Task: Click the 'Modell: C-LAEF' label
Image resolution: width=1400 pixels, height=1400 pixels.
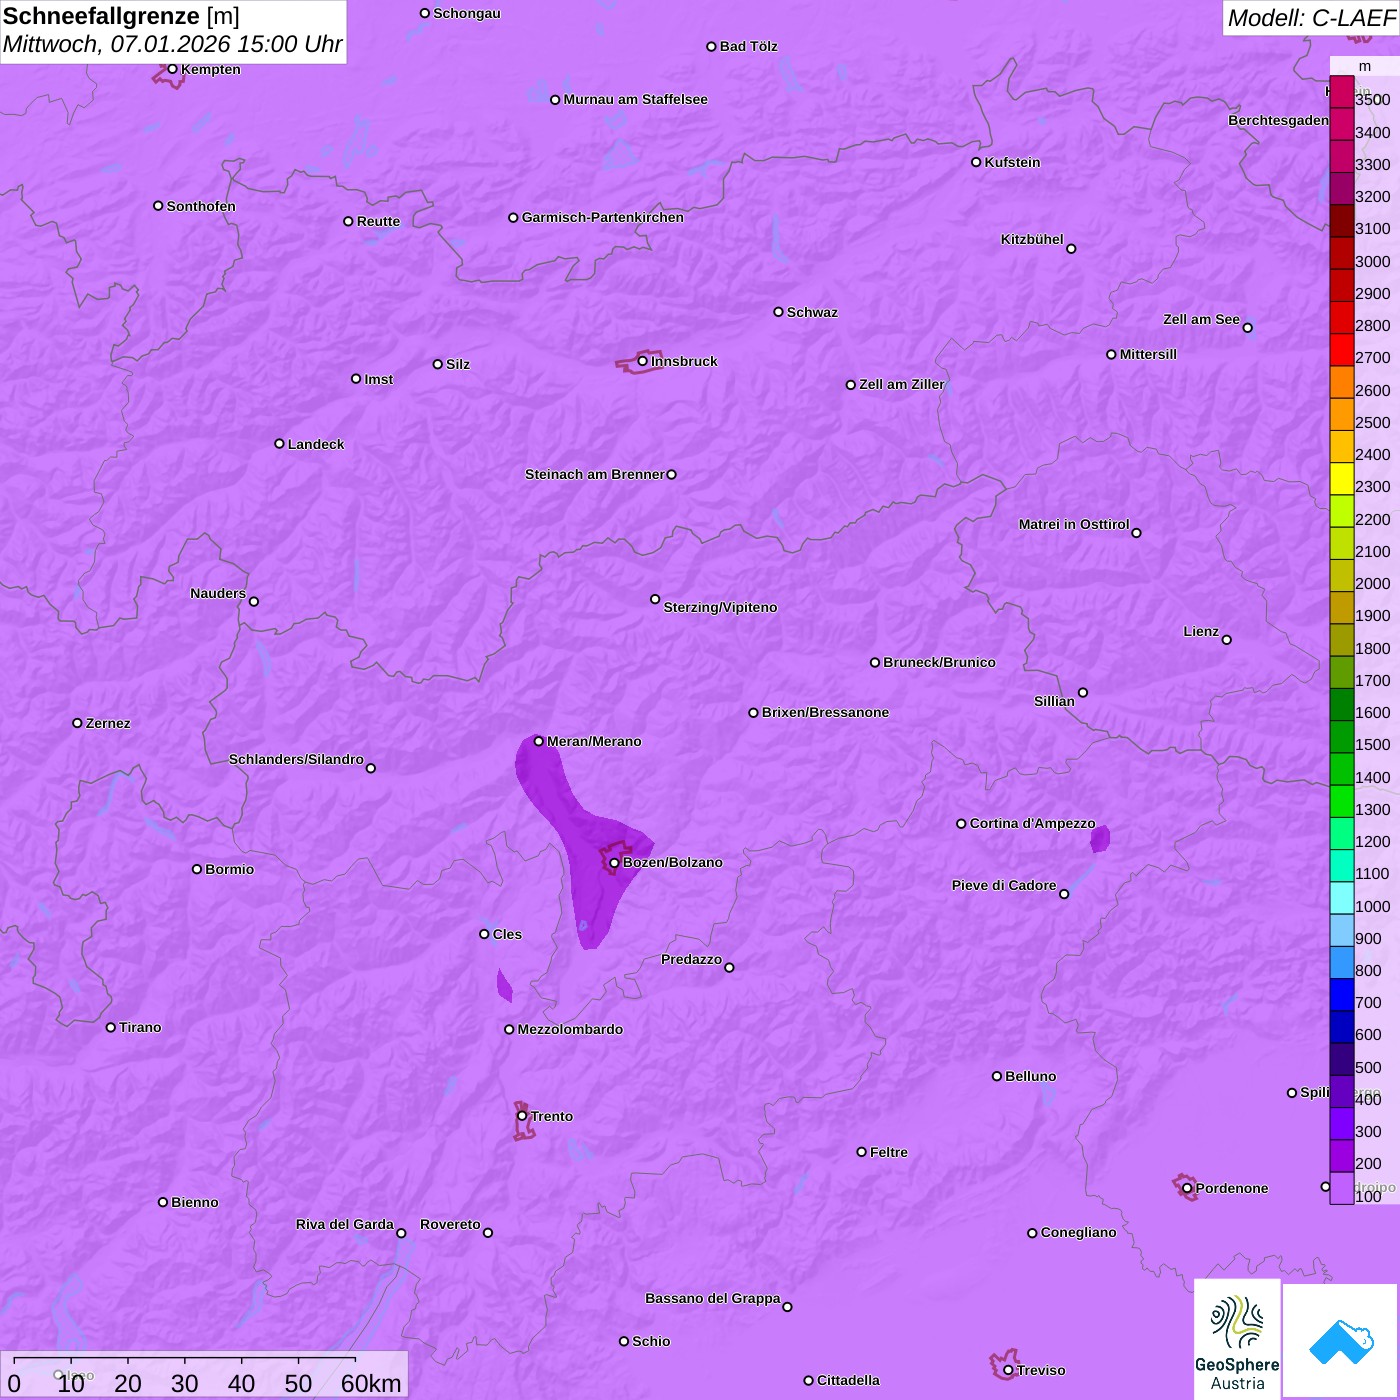Action: coord(1310,18)
